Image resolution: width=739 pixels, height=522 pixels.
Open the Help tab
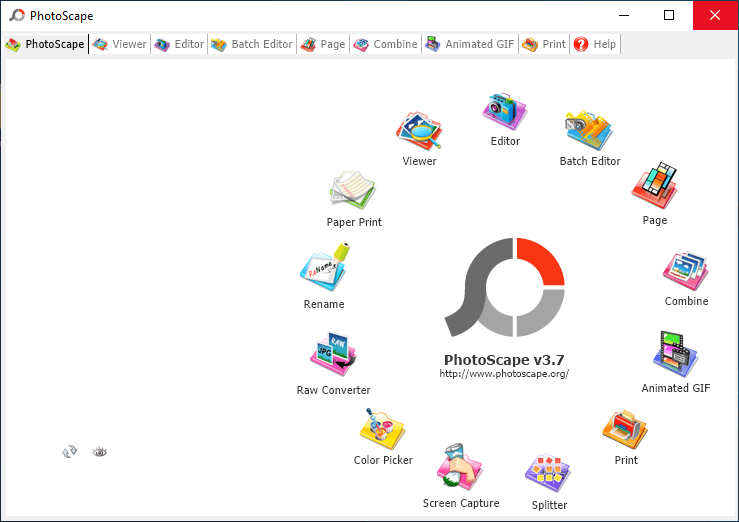tap(595, 44)
